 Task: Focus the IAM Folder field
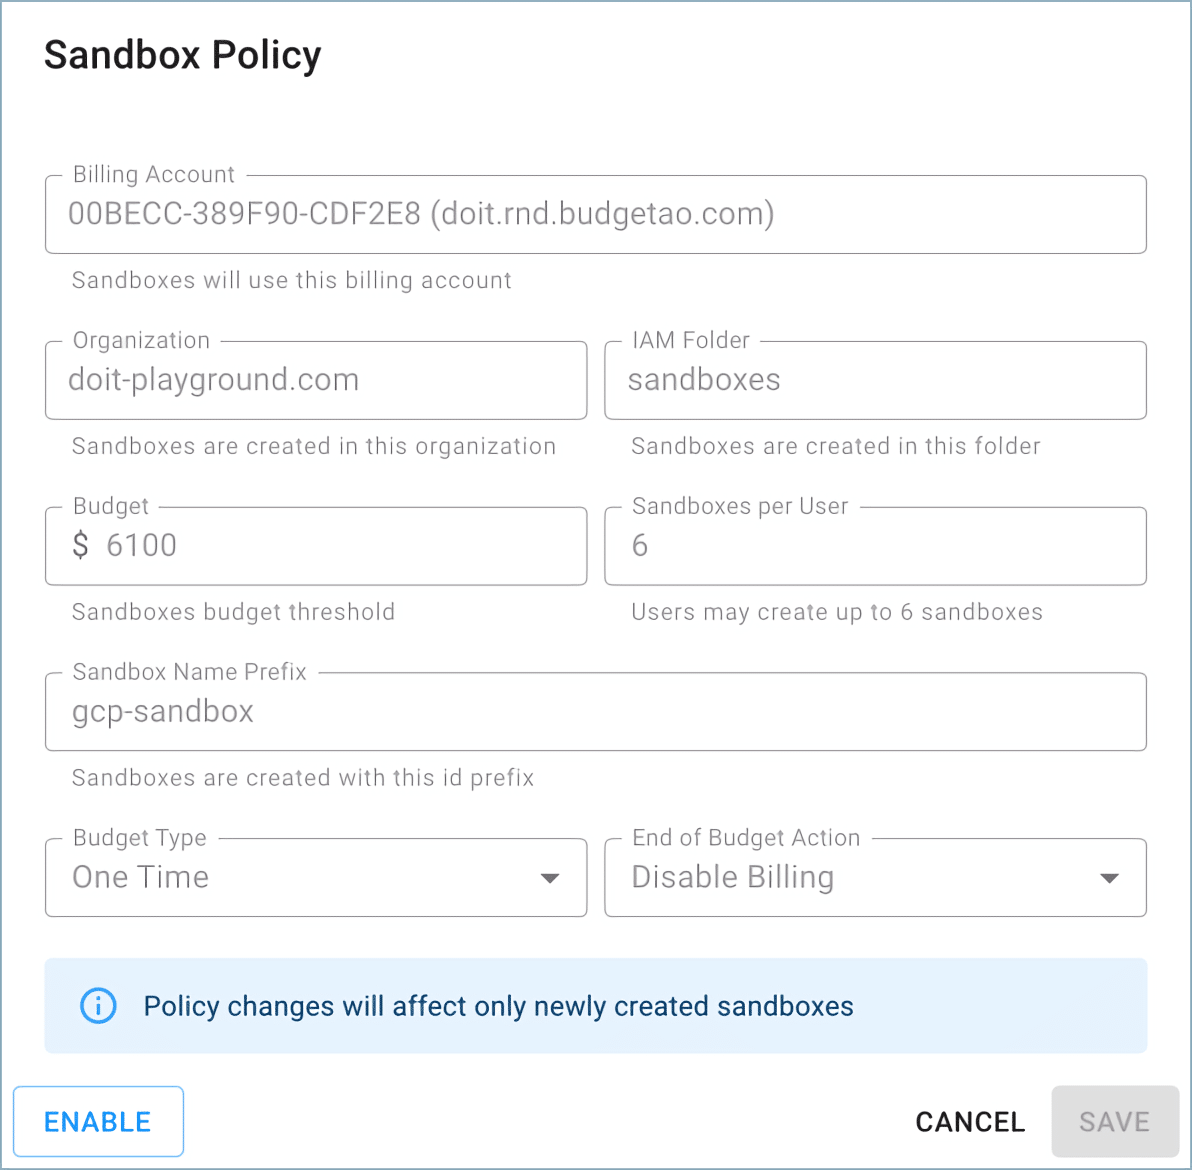pyautogui.click(x=875, y=381)
